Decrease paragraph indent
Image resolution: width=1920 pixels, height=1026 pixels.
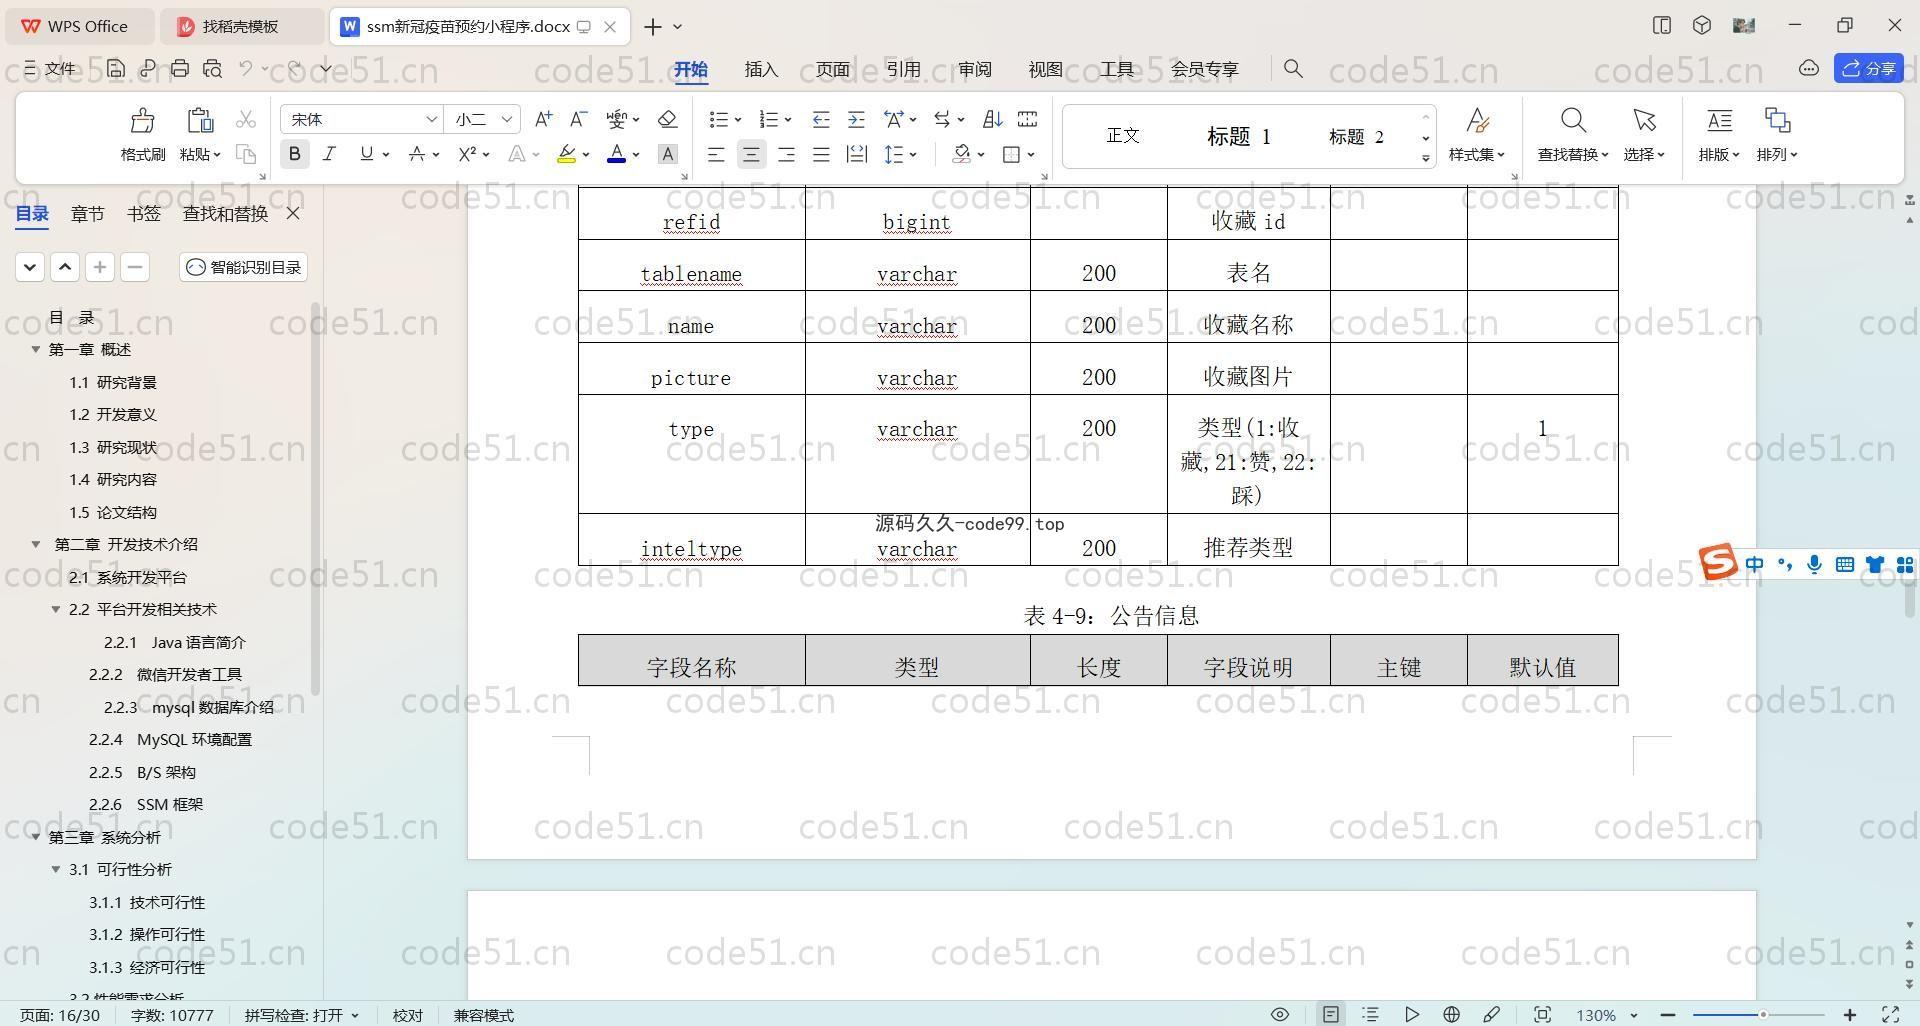coord(821,119)
